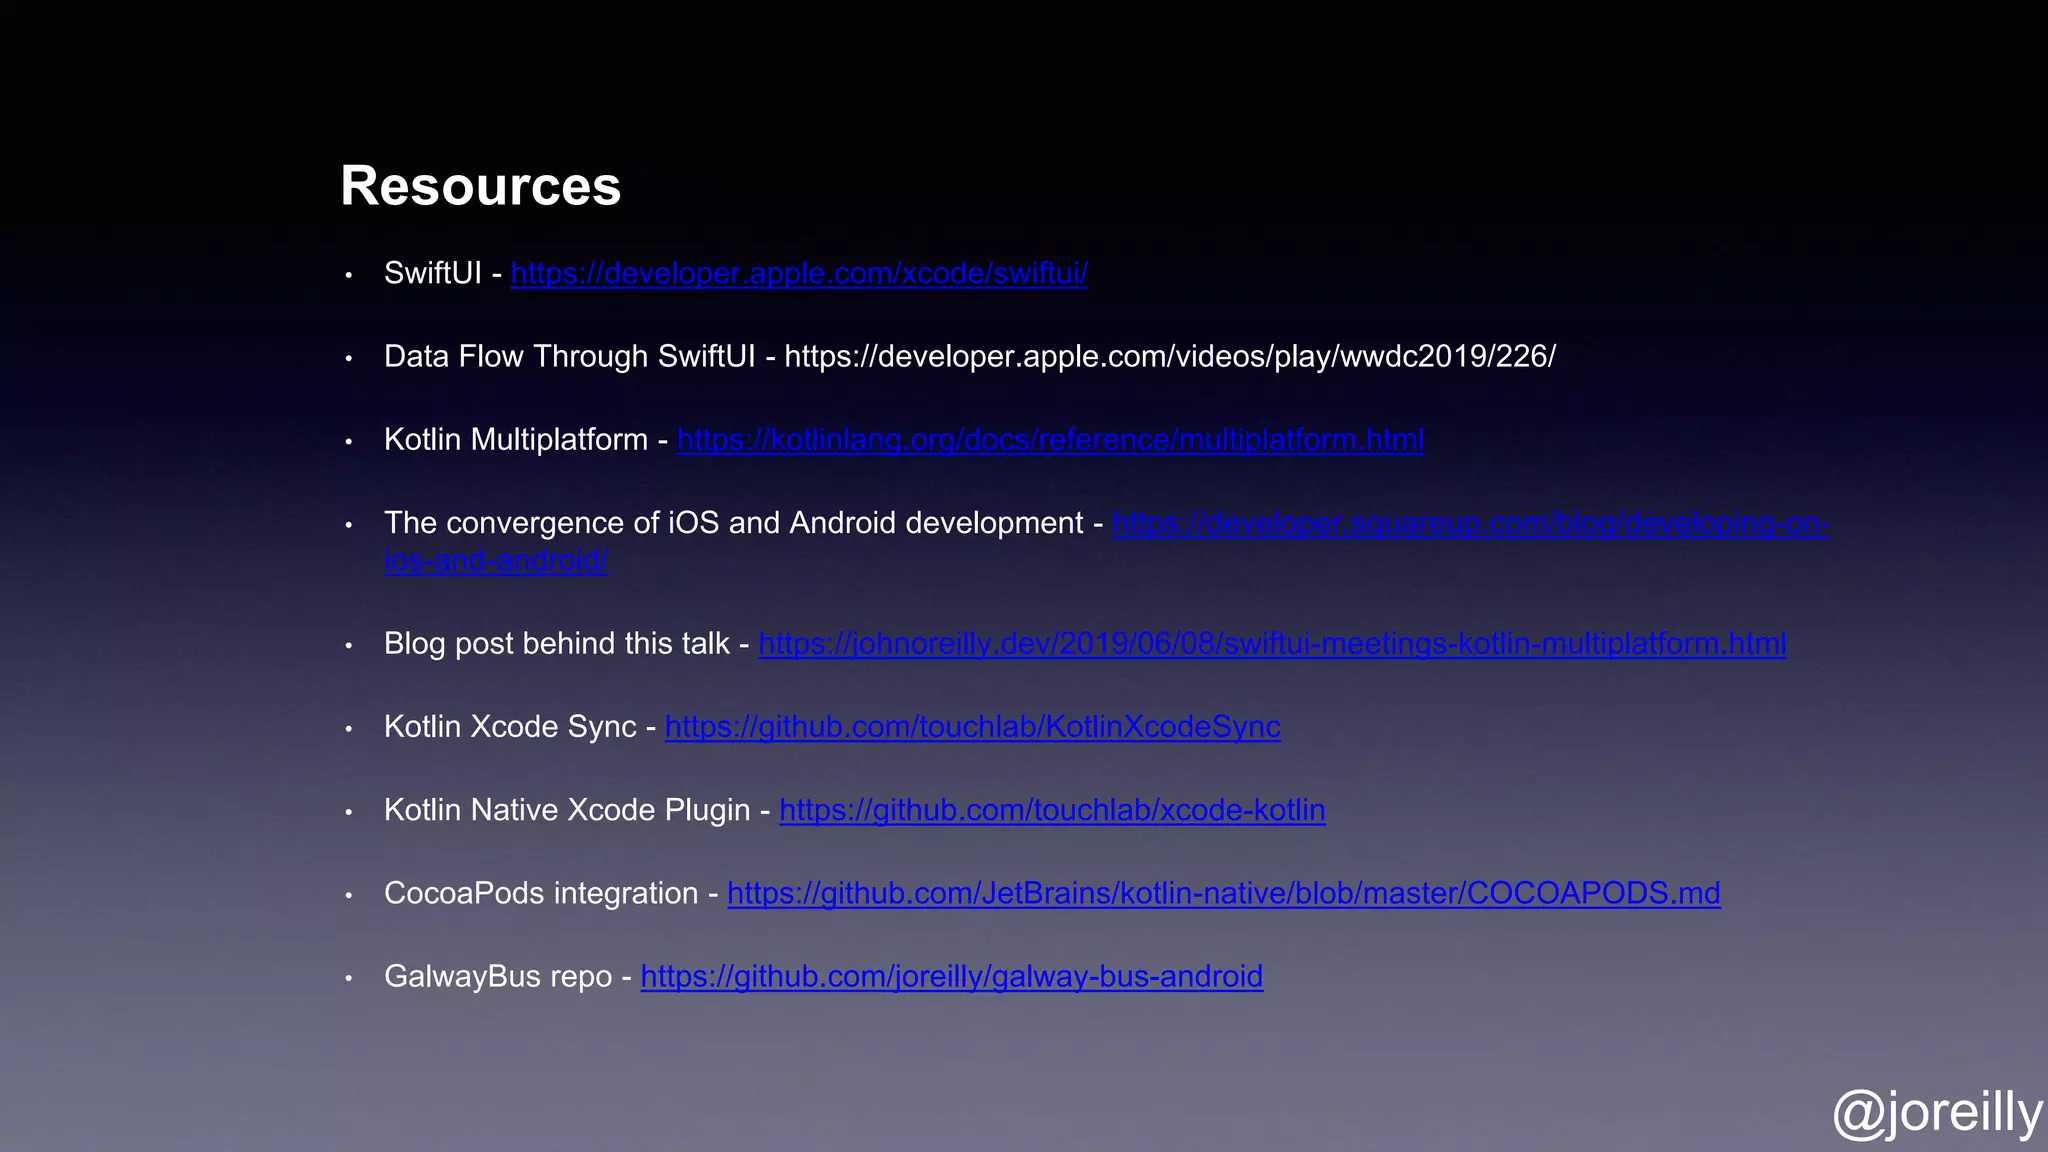Click the Resources slide heading
The height and width of the screenshot is (1152, 2048).
click(480, 186)
